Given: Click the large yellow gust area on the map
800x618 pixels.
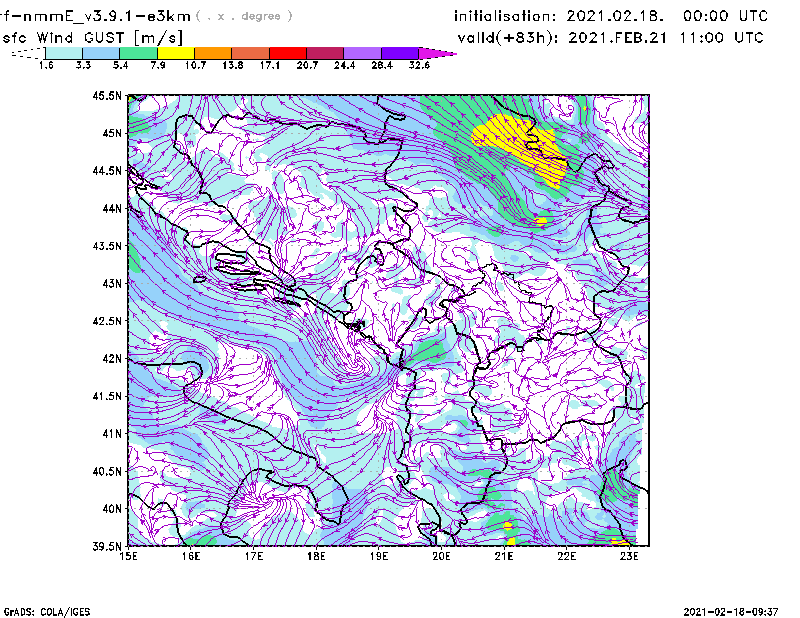Looking at the screenshot, I should pyautogui.click(x=520, y=145).
